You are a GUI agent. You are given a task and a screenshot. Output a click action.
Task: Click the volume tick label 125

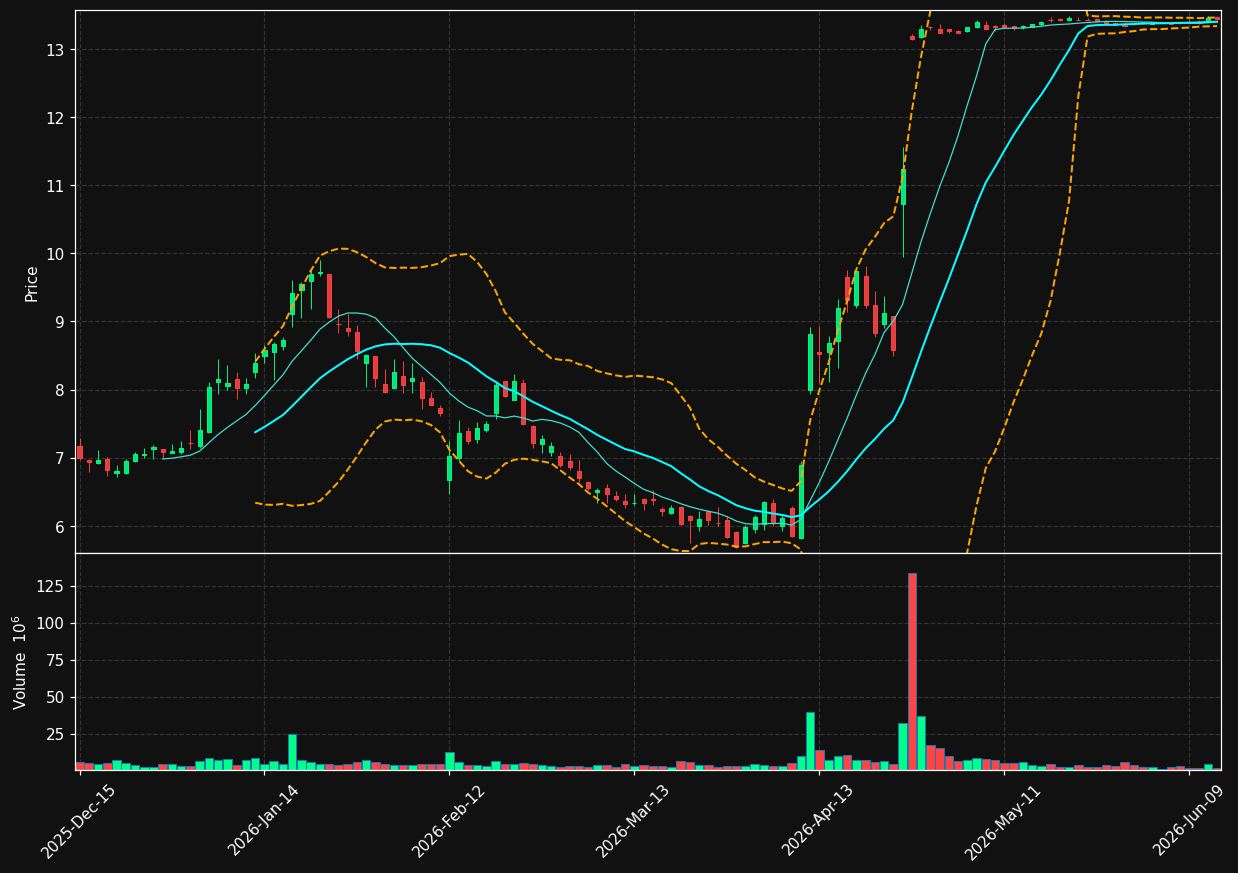click(52, 587)
